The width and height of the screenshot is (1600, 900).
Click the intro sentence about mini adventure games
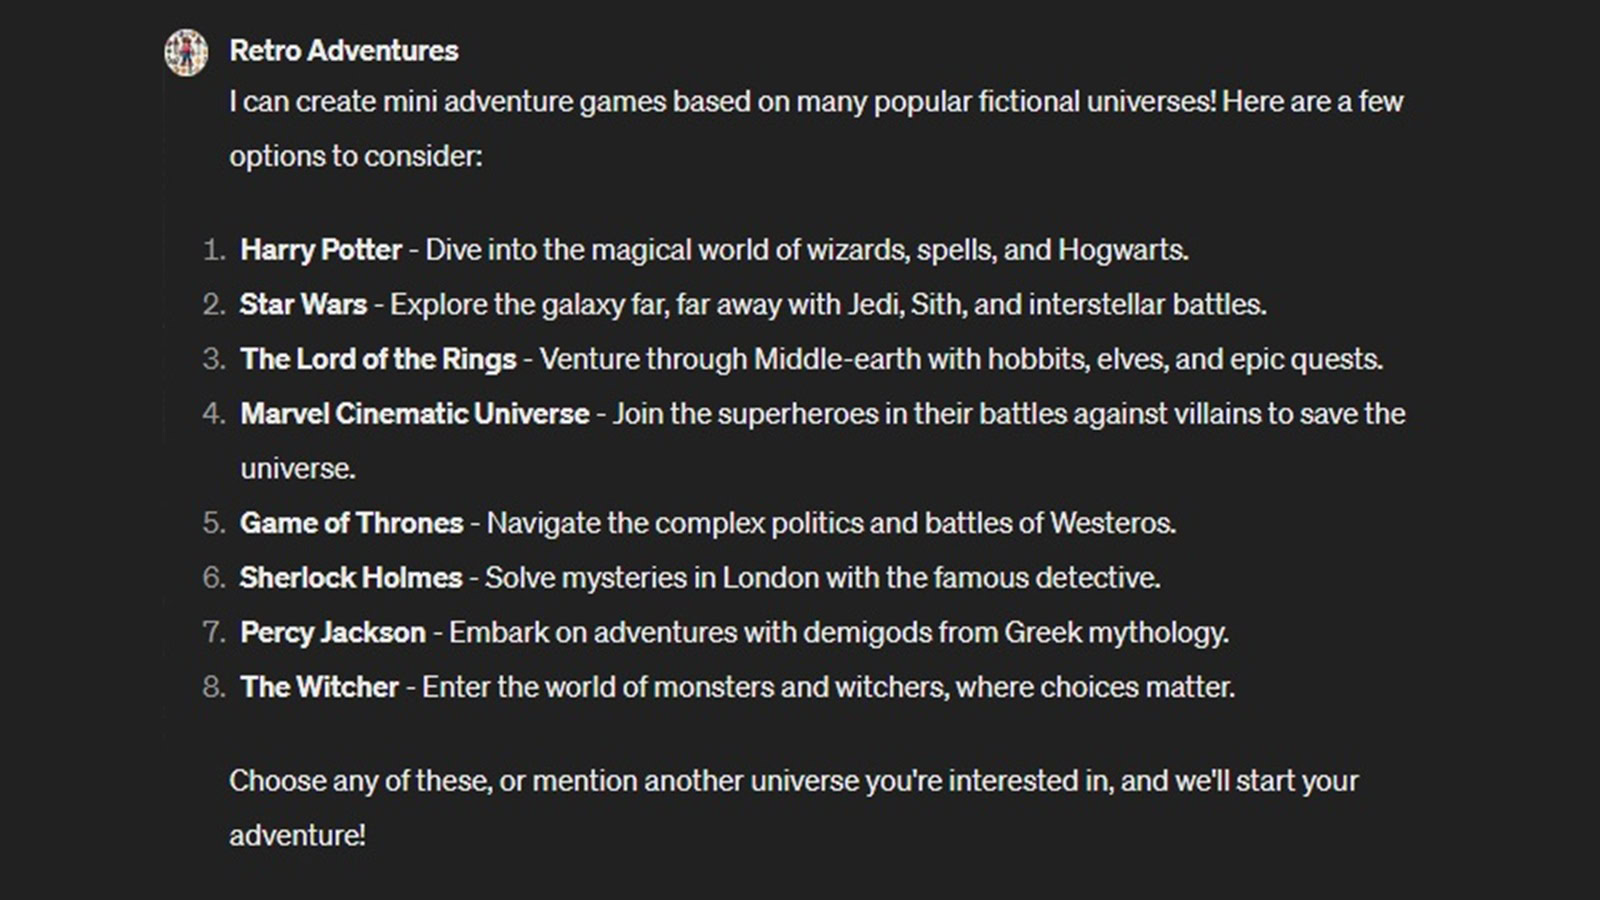pyautogui.click(x=815, y=102)
